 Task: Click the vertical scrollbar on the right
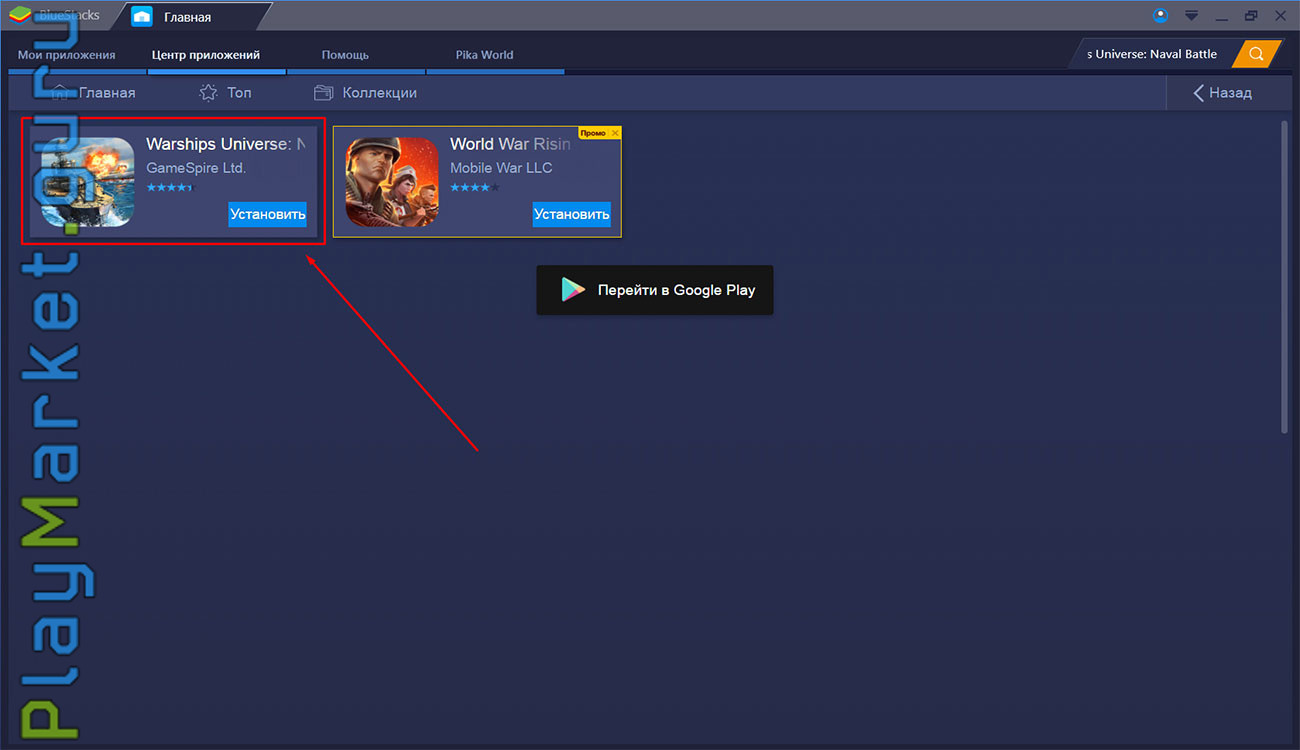point(1286,278)
